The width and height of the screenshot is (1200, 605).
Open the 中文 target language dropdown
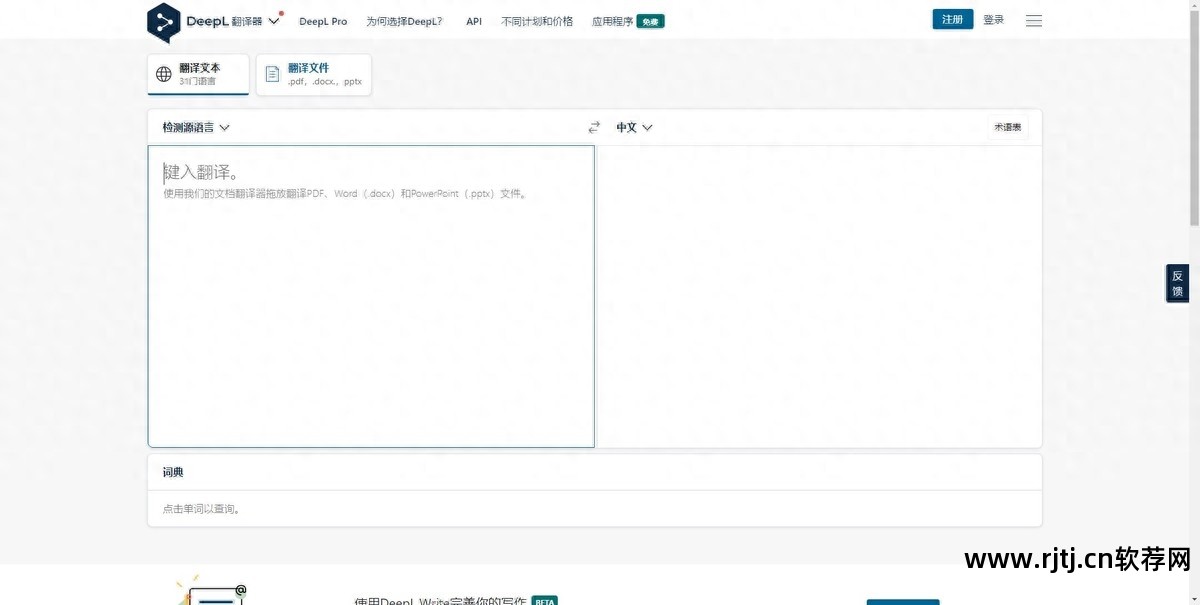click(x=634, y=127)
